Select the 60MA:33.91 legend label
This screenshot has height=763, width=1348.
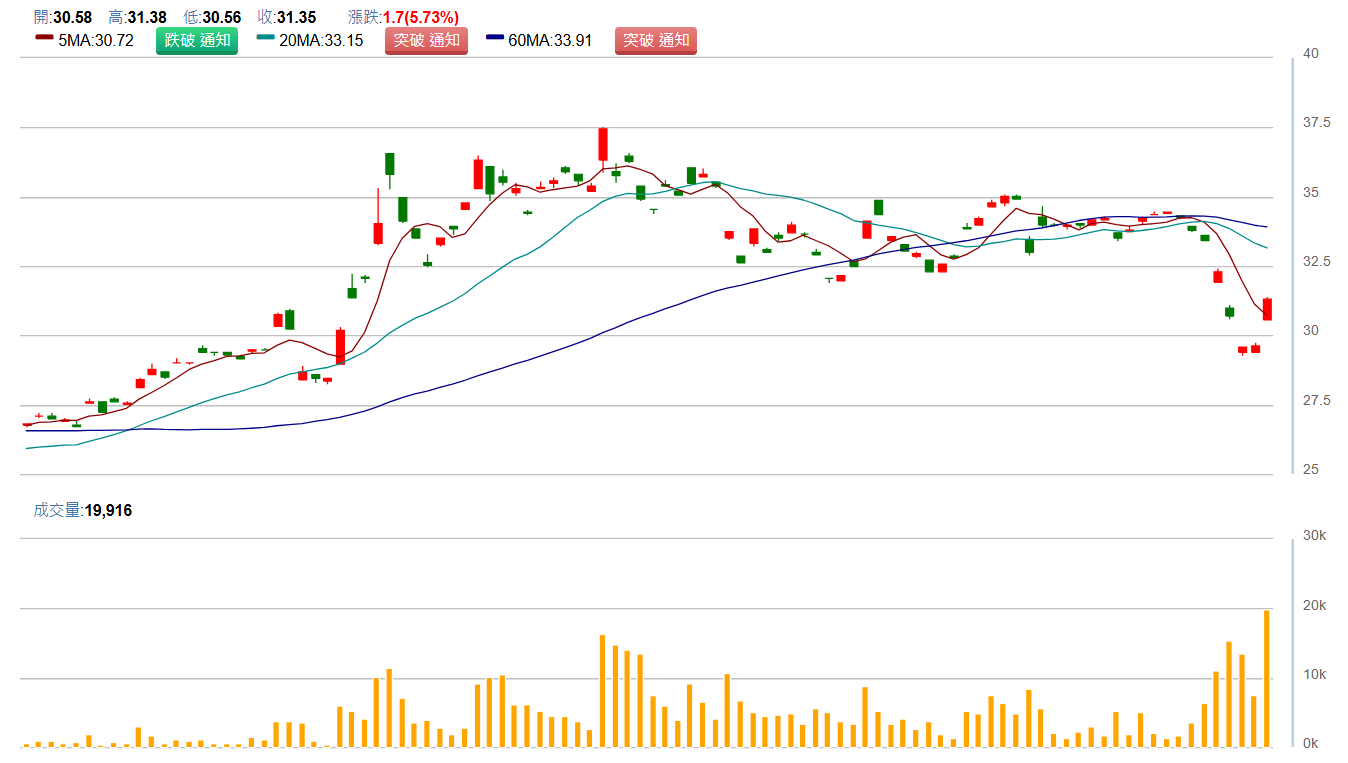550,41
